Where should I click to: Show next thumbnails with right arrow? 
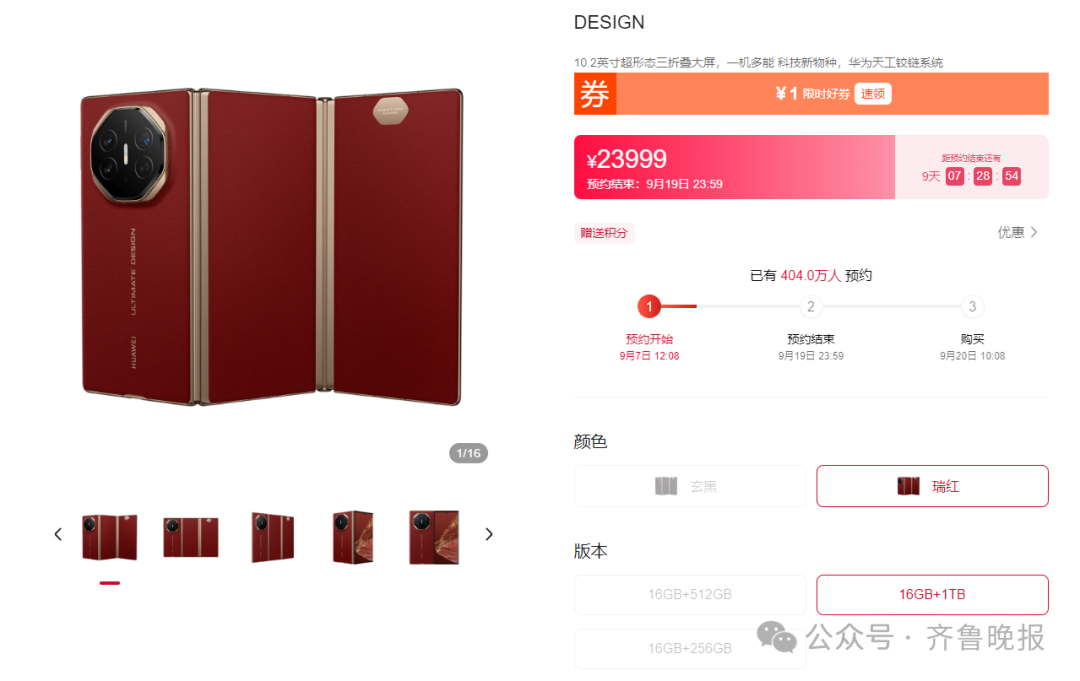click(489, 534)
